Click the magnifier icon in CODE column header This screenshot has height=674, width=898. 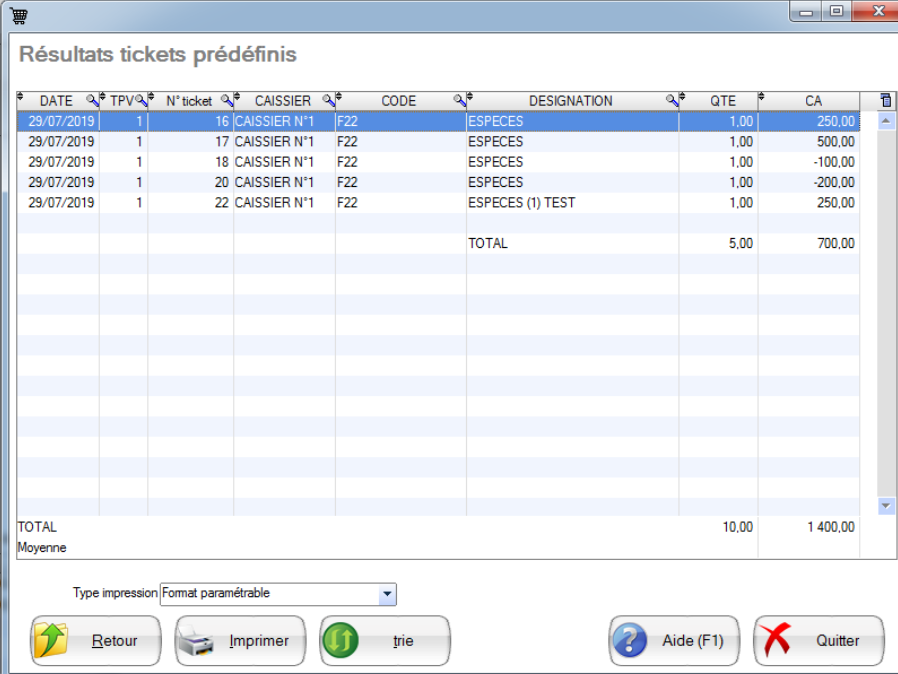[459, 101]
